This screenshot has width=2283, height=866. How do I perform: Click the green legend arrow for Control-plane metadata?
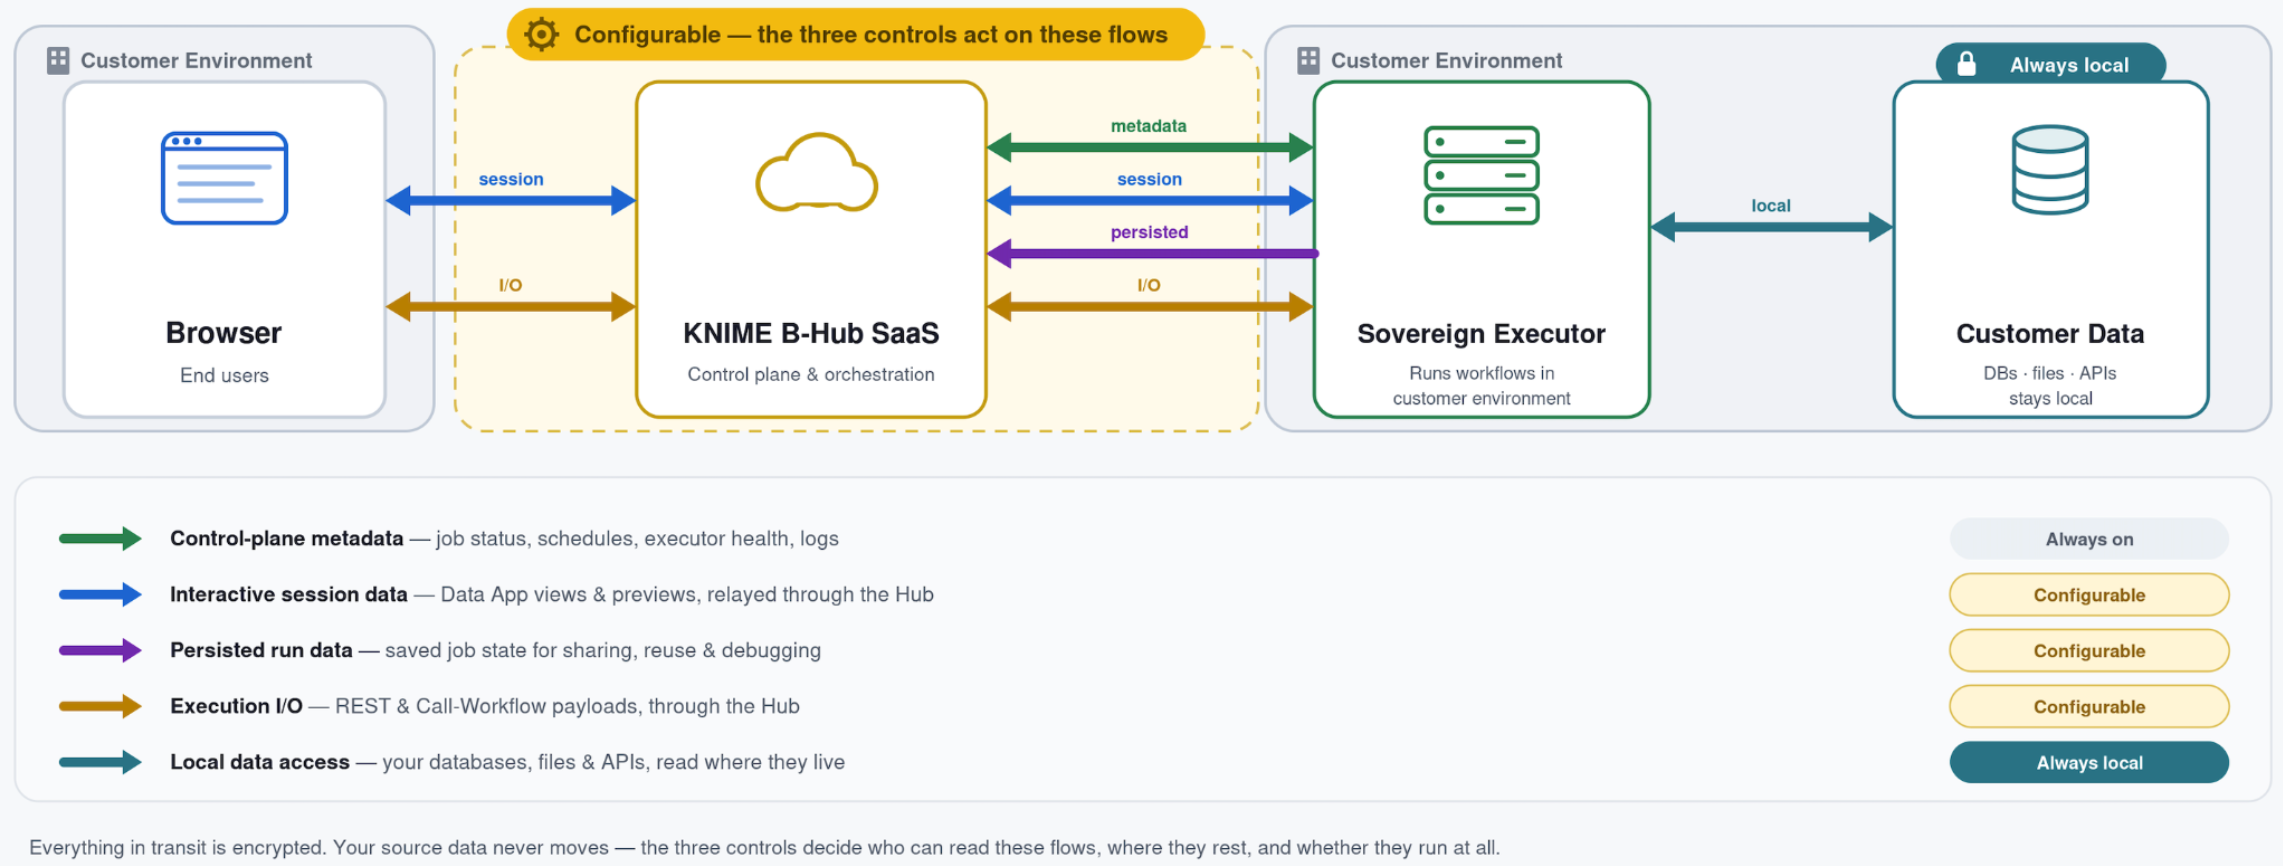tap(100, 539)
